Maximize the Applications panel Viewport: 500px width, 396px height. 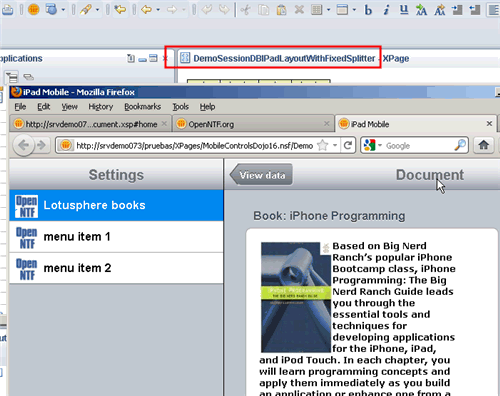click(153, 58)
